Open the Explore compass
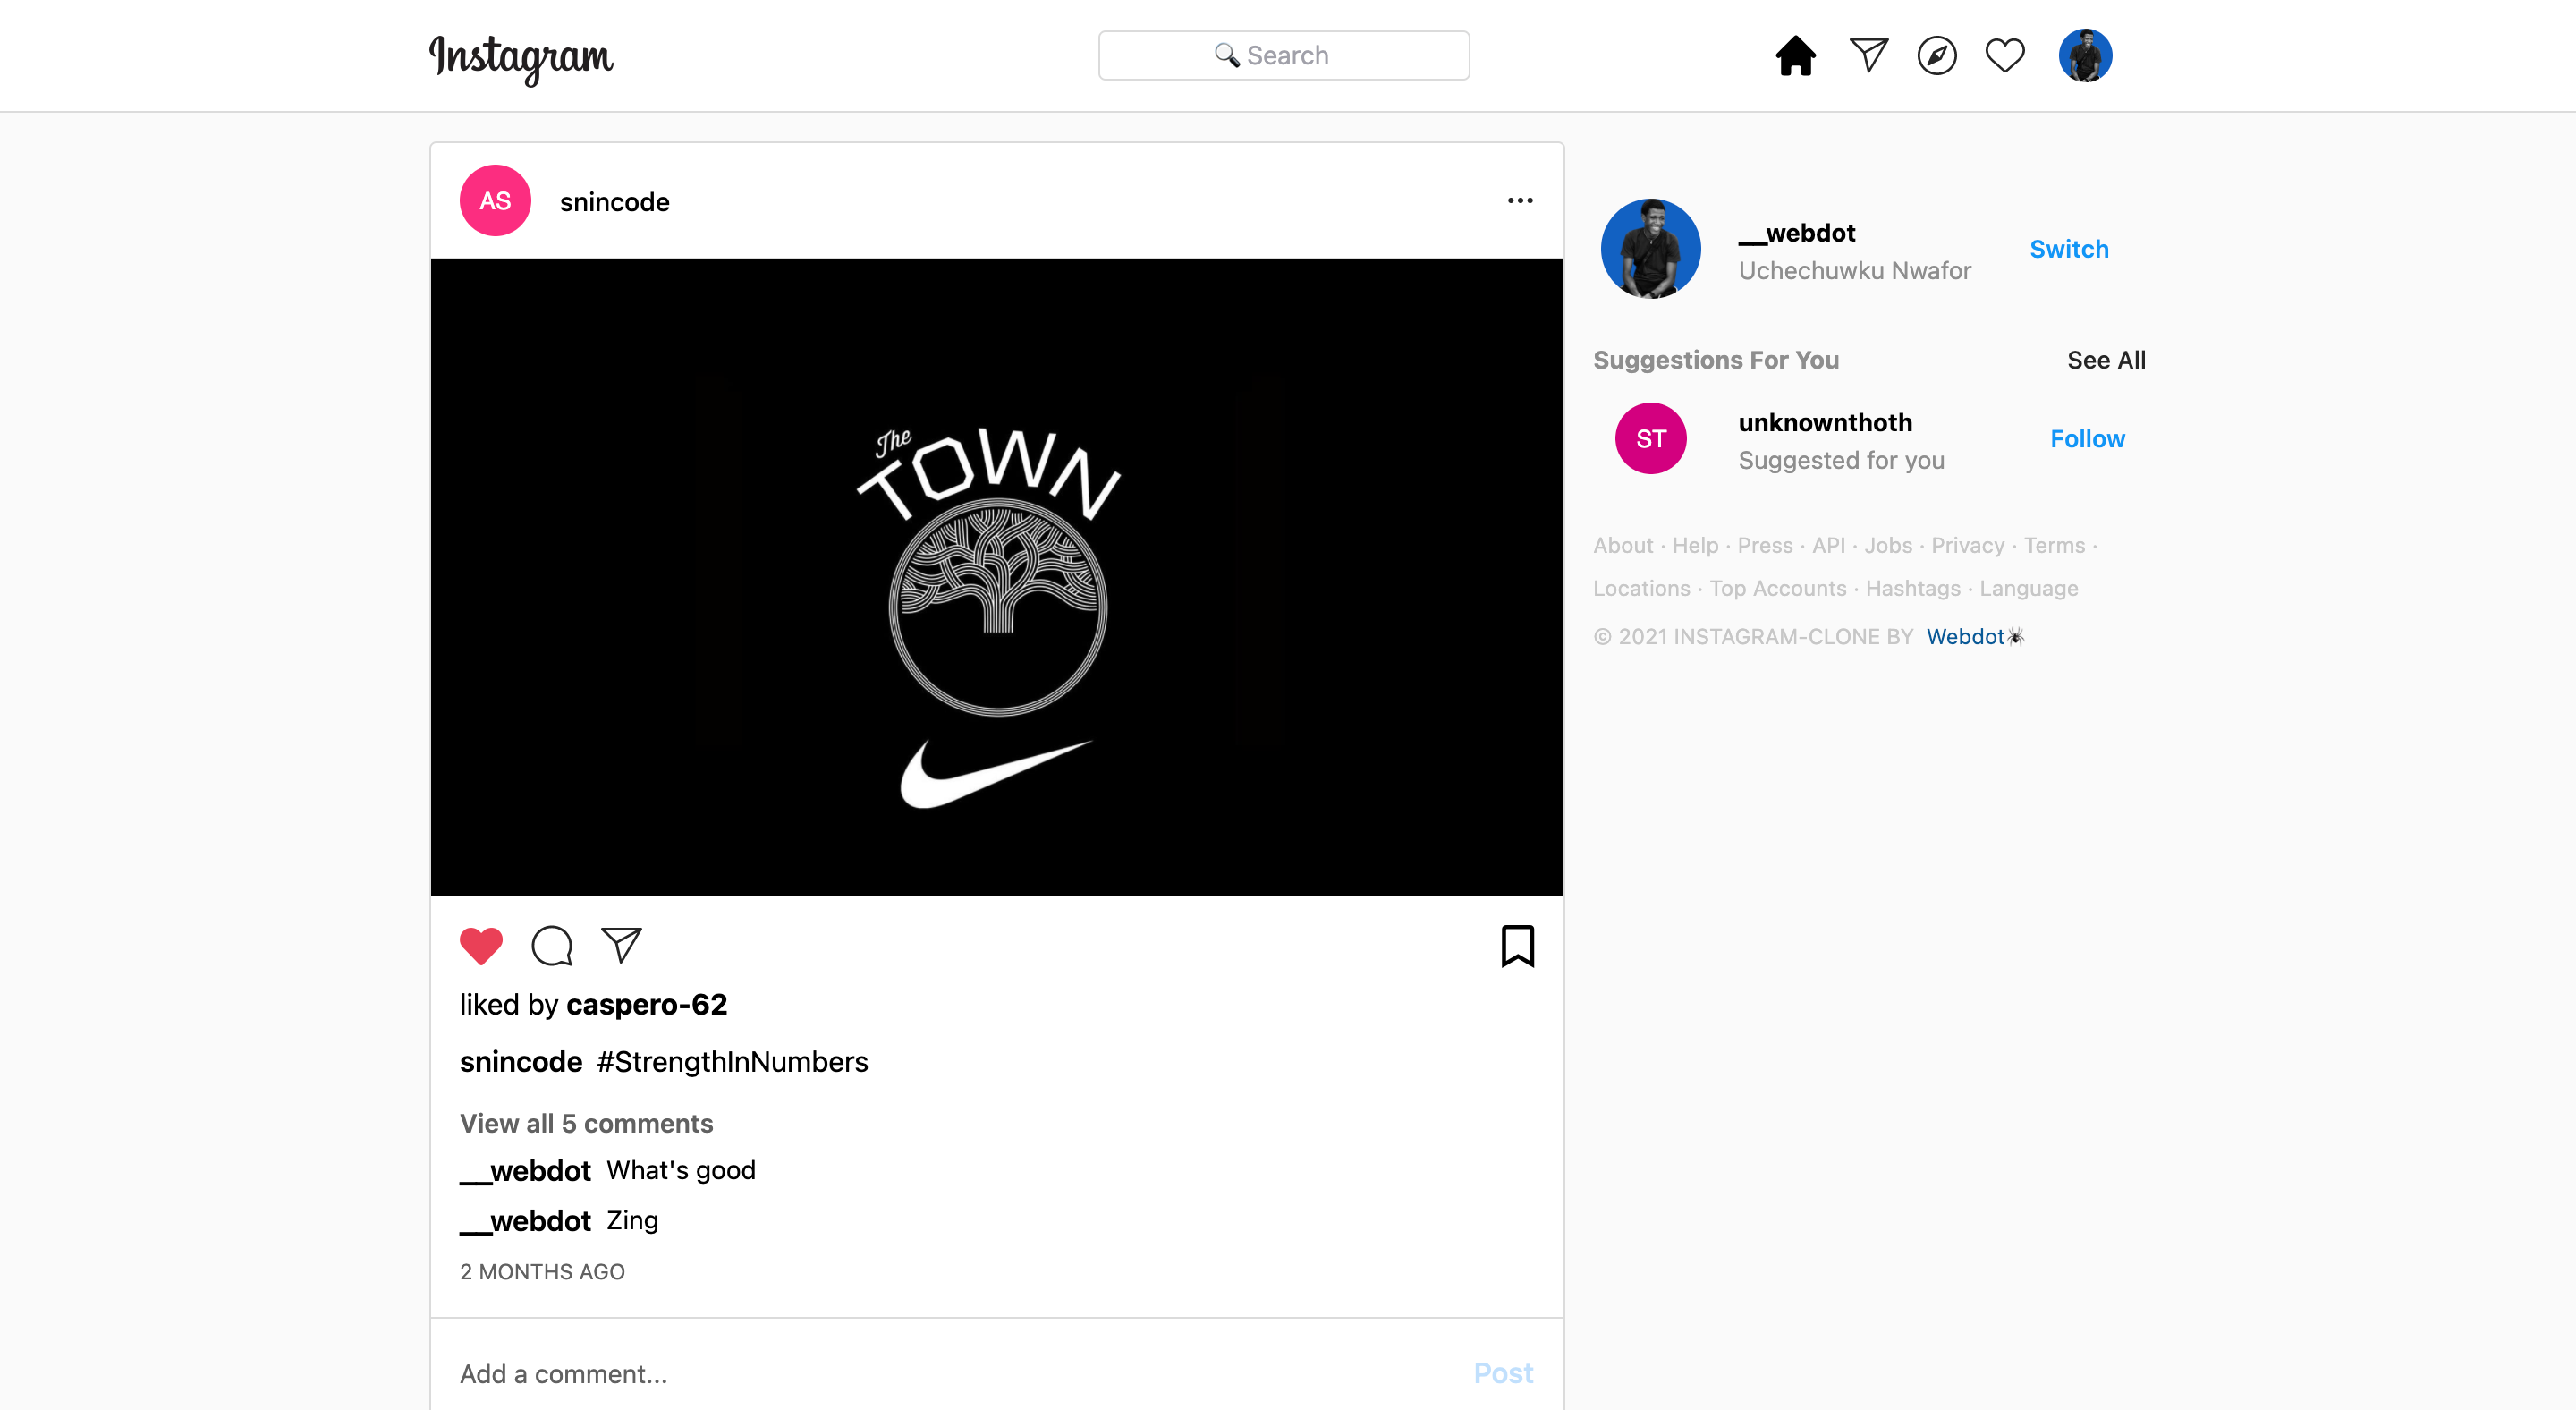This screenshot has width=2576, height=1410. 1937,56
